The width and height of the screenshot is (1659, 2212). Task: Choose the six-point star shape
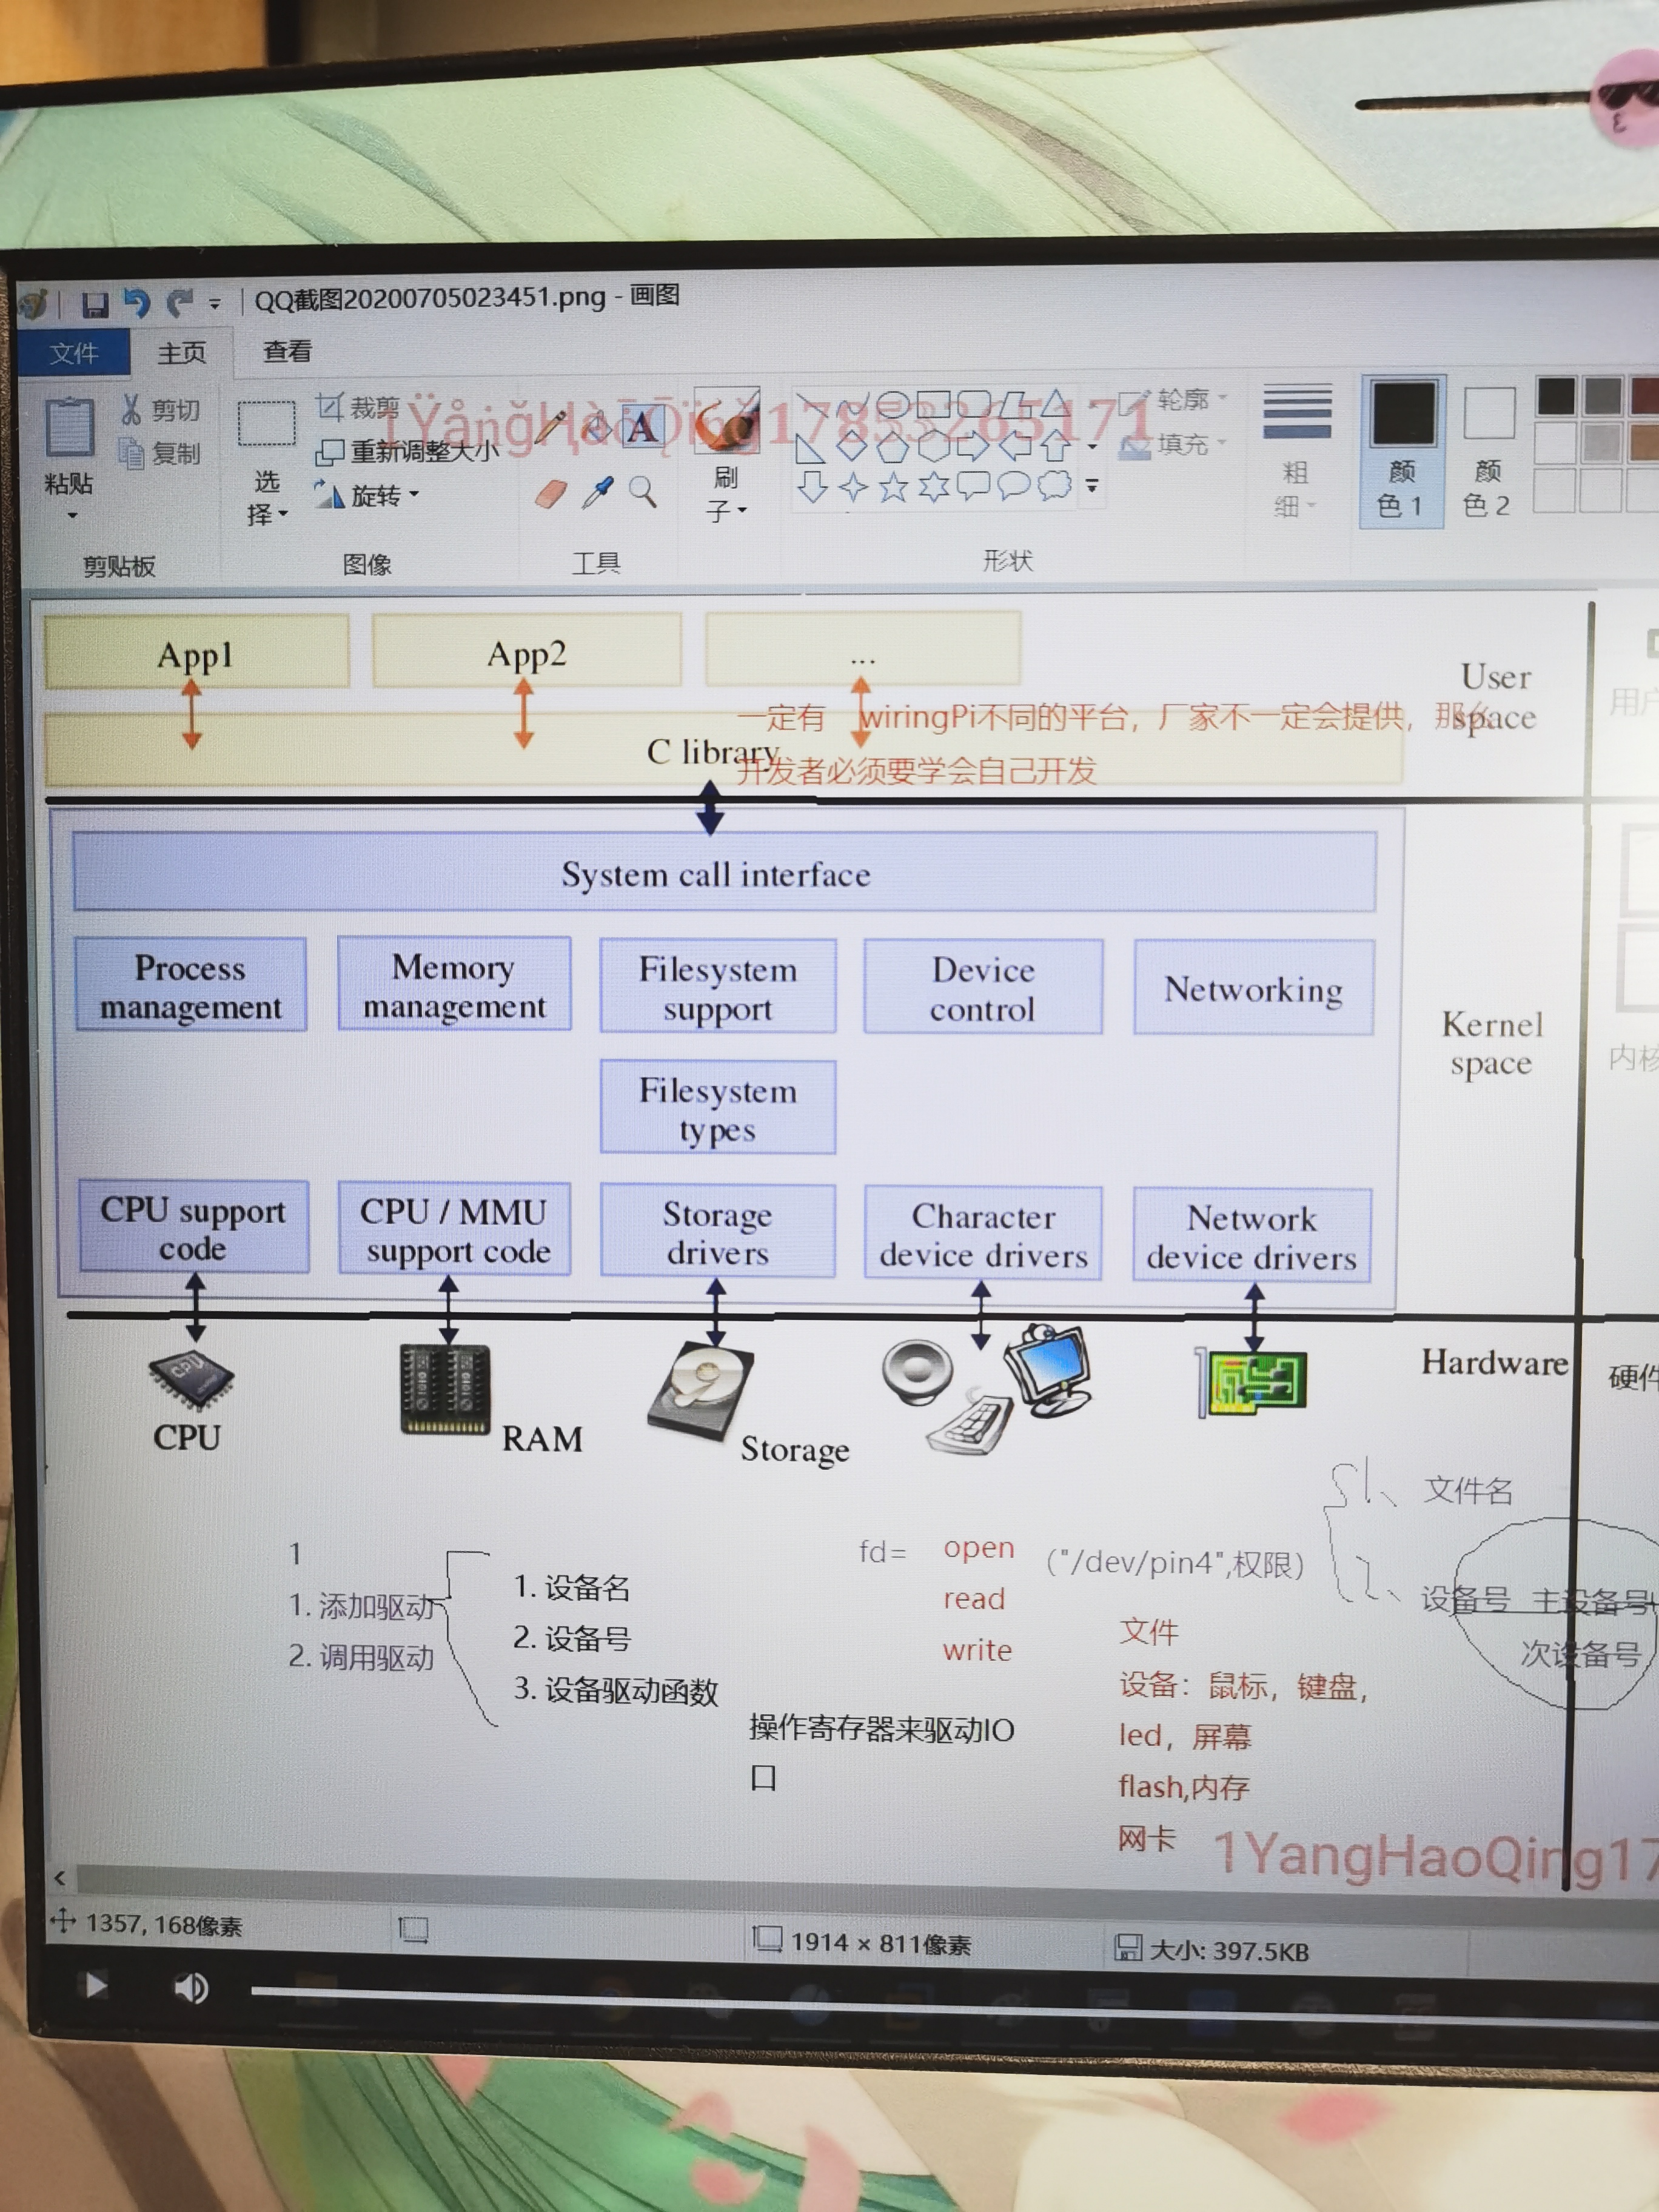click(x=934, y=487)
